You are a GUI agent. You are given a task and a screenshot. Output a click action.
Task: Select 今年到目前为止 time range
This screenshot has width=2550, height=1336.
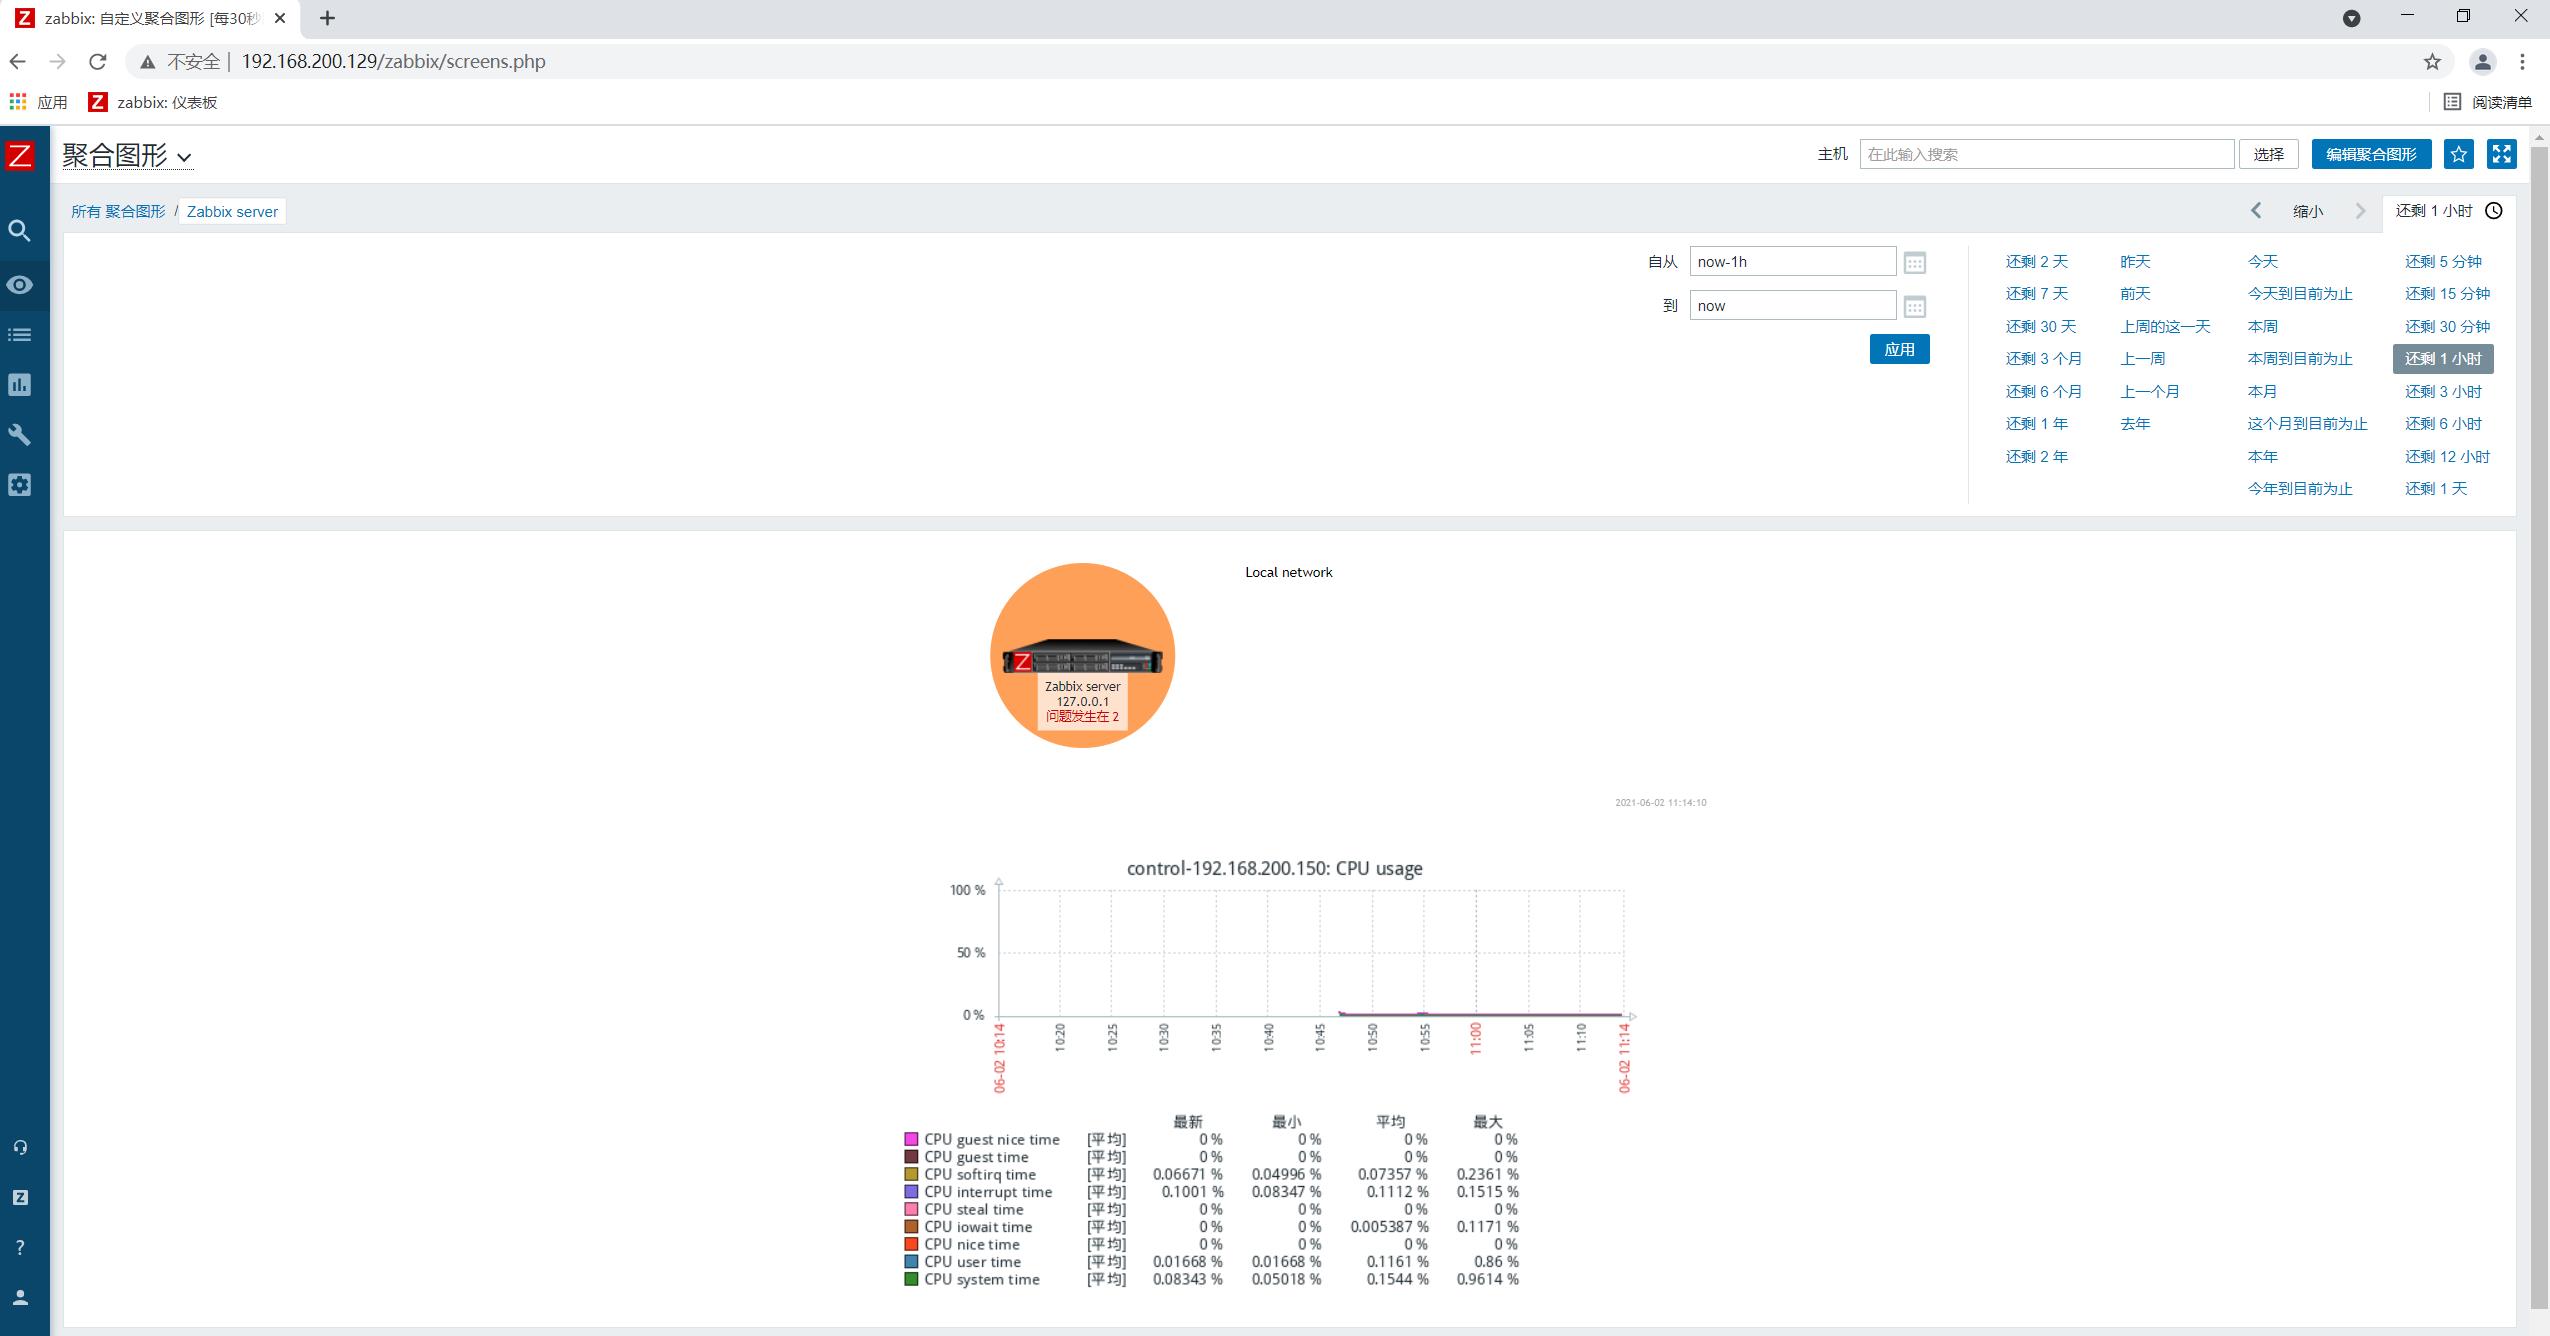click(x=2300, y=489)
